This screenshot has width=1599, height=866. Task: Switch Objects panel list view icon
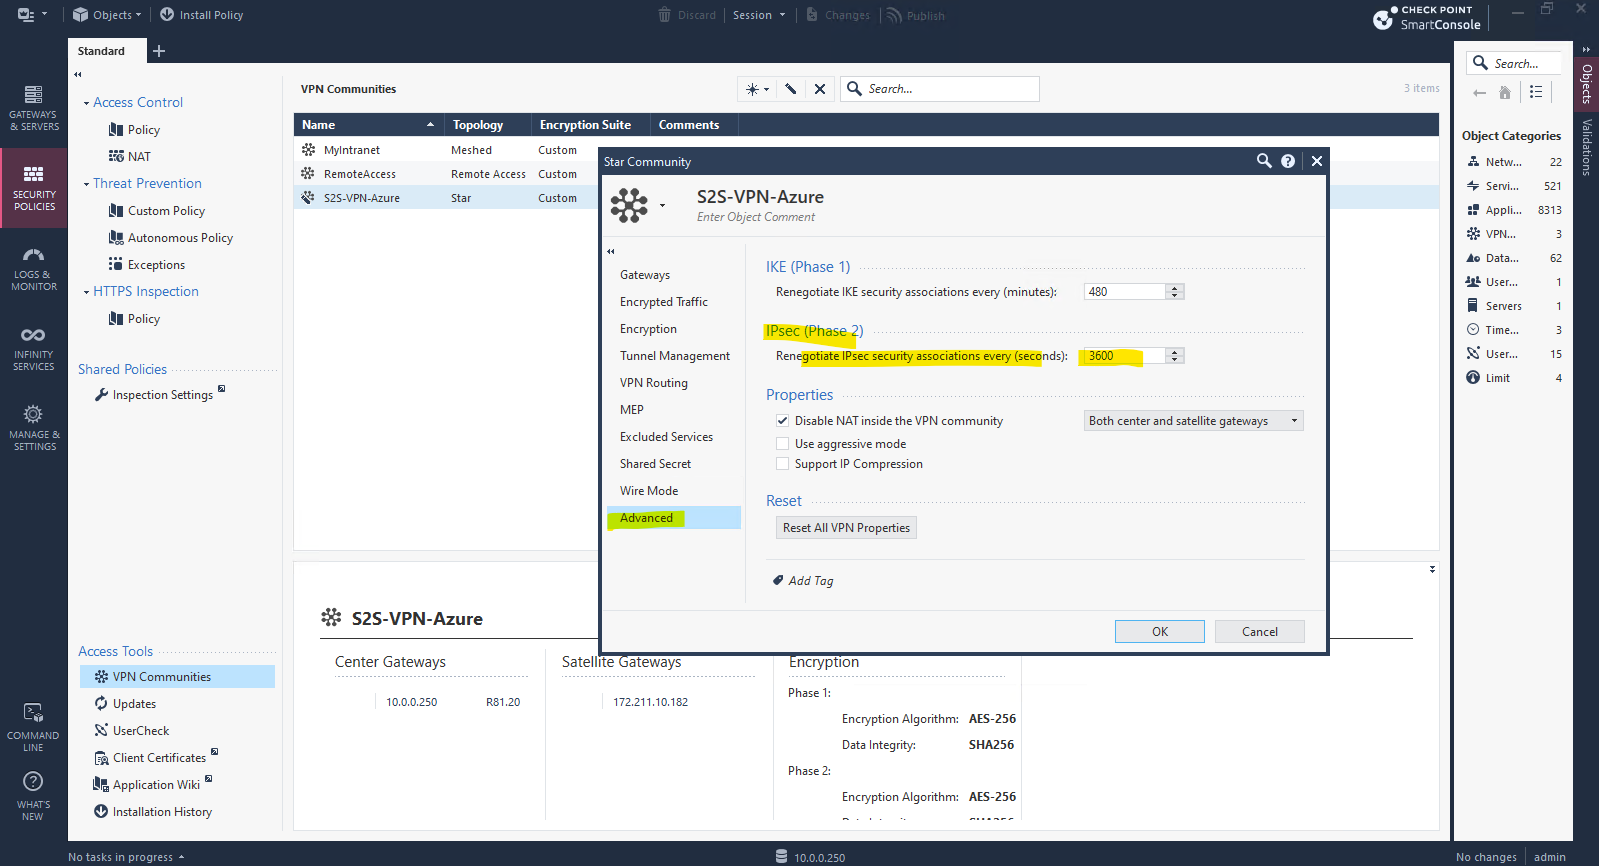coord(1536,92)
